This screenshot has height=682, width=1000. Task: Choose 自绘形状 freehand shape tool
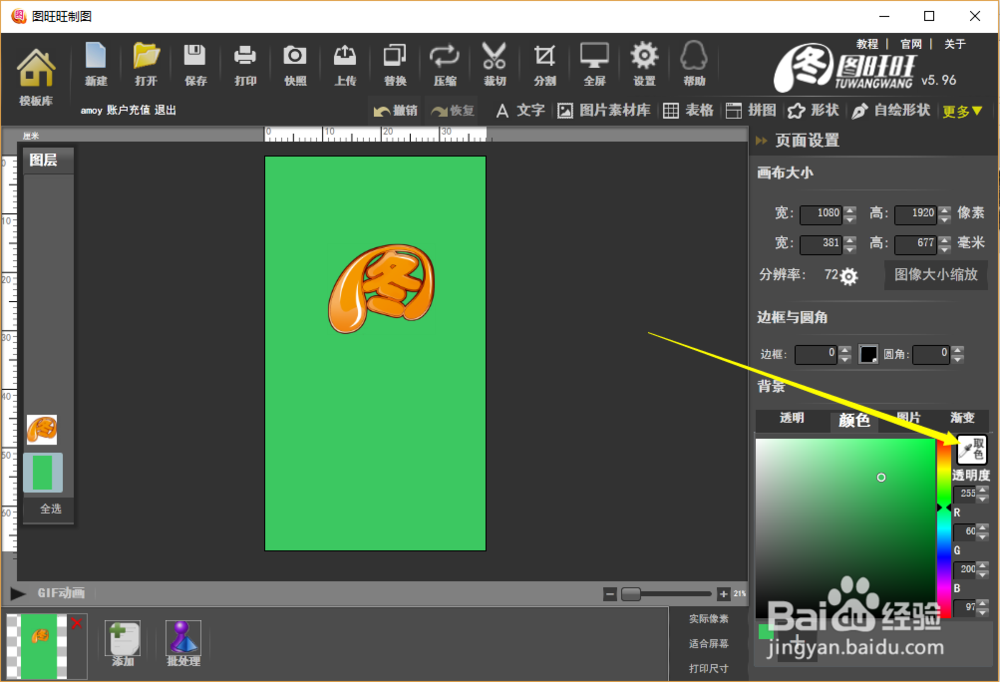(891, 110)
